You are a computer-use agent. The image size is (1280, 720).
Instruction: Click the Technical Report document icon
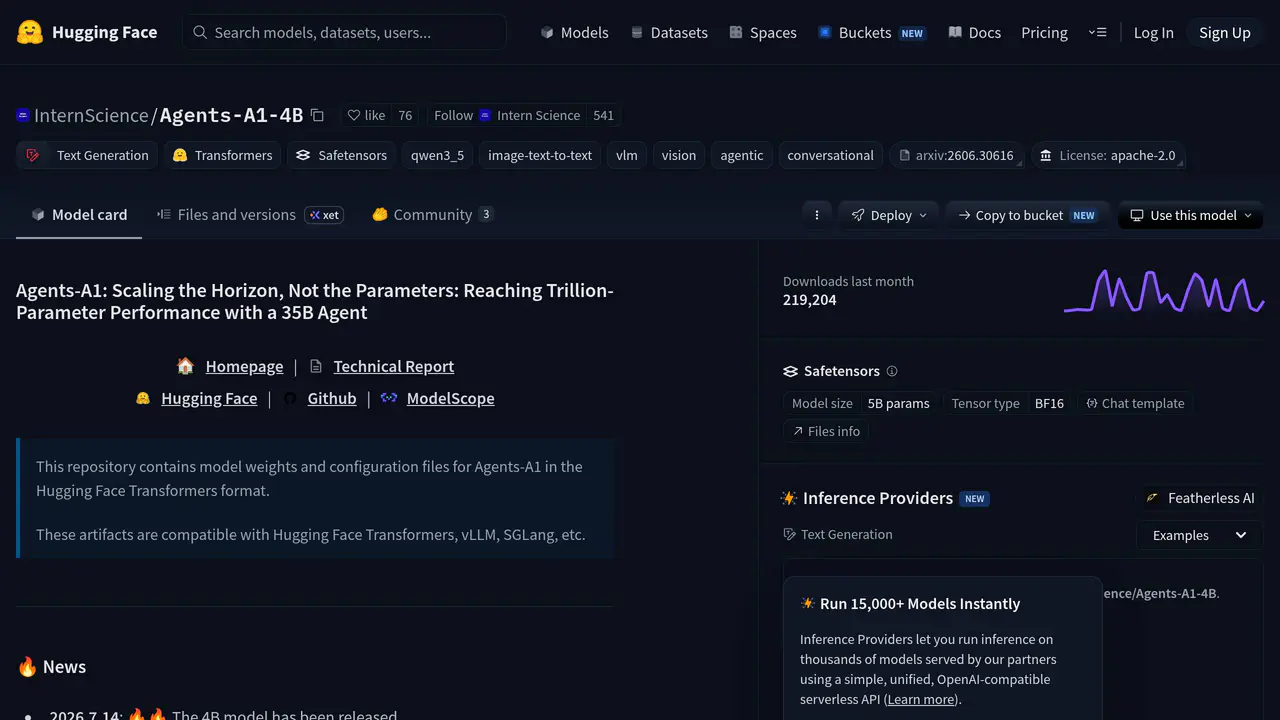(316, 366)
